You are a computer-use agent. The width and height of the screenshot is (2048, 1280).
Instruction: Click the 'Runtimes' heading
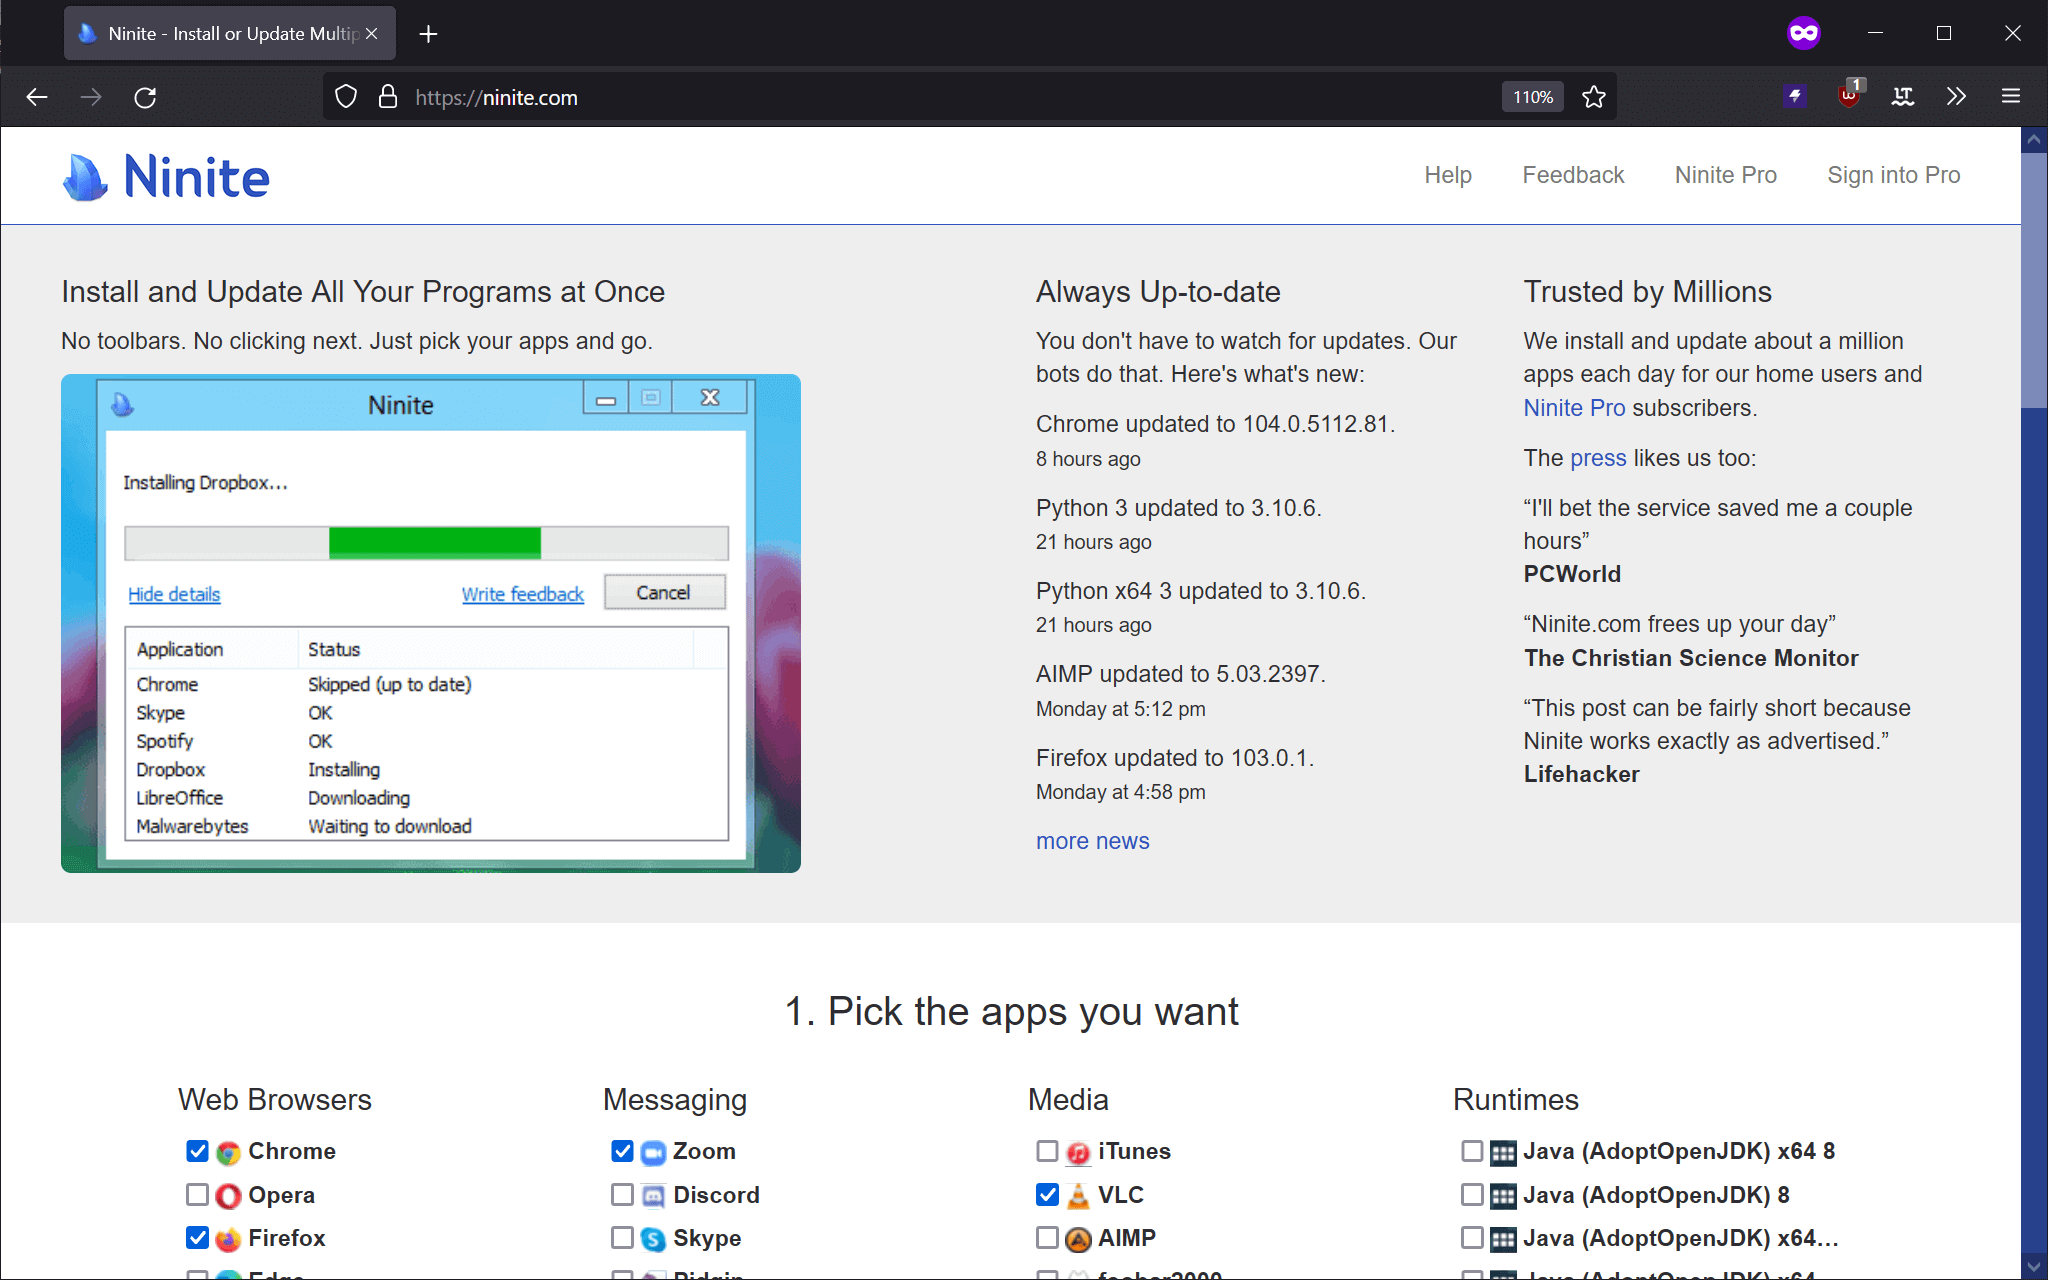coord(1516,1100)
